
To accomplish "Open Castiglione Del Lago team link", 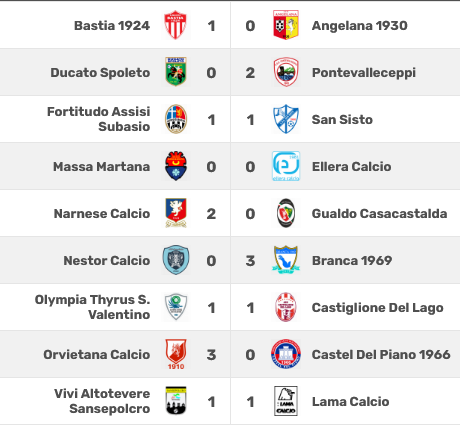I will click(377, 308).
